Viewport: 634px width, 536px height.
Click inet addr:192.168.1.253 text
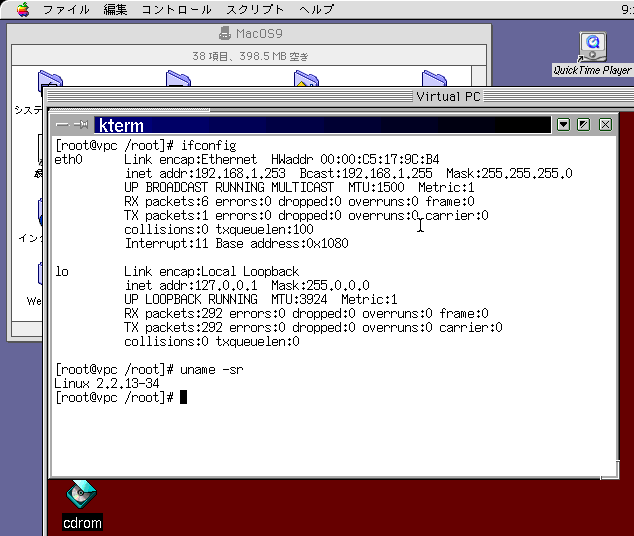point(205,173)
